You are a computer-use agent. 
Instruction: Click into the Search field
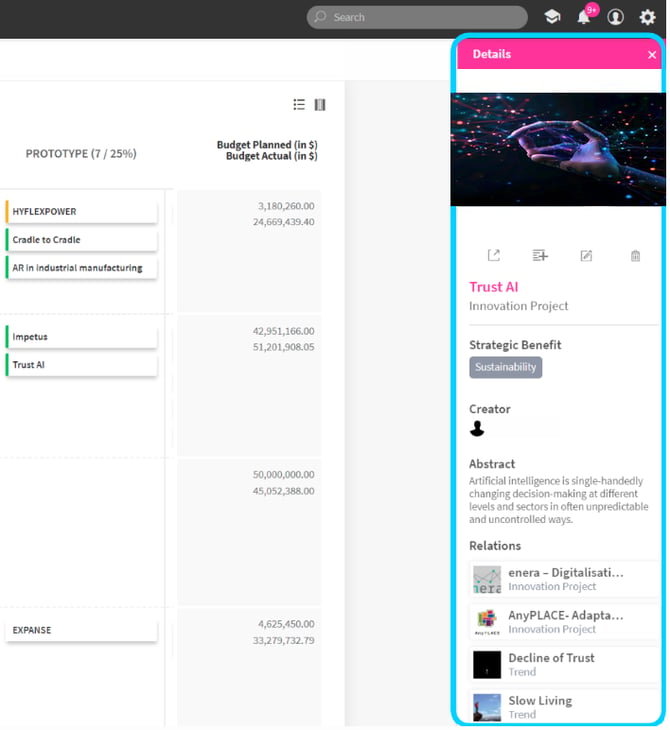[x=417, y=17]
